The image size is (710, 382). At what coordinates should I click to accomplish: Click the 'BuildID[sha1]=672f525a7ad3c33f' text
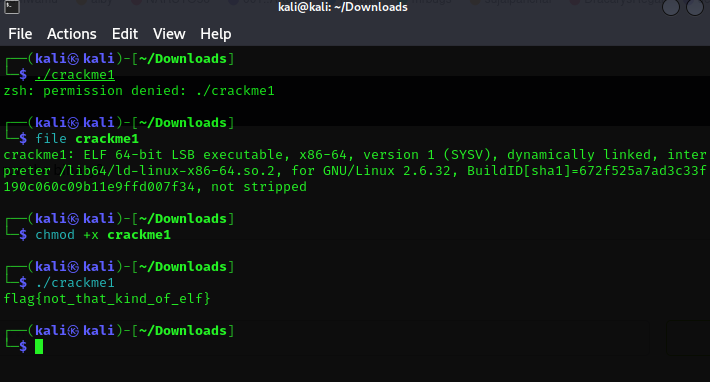[586, 171]
